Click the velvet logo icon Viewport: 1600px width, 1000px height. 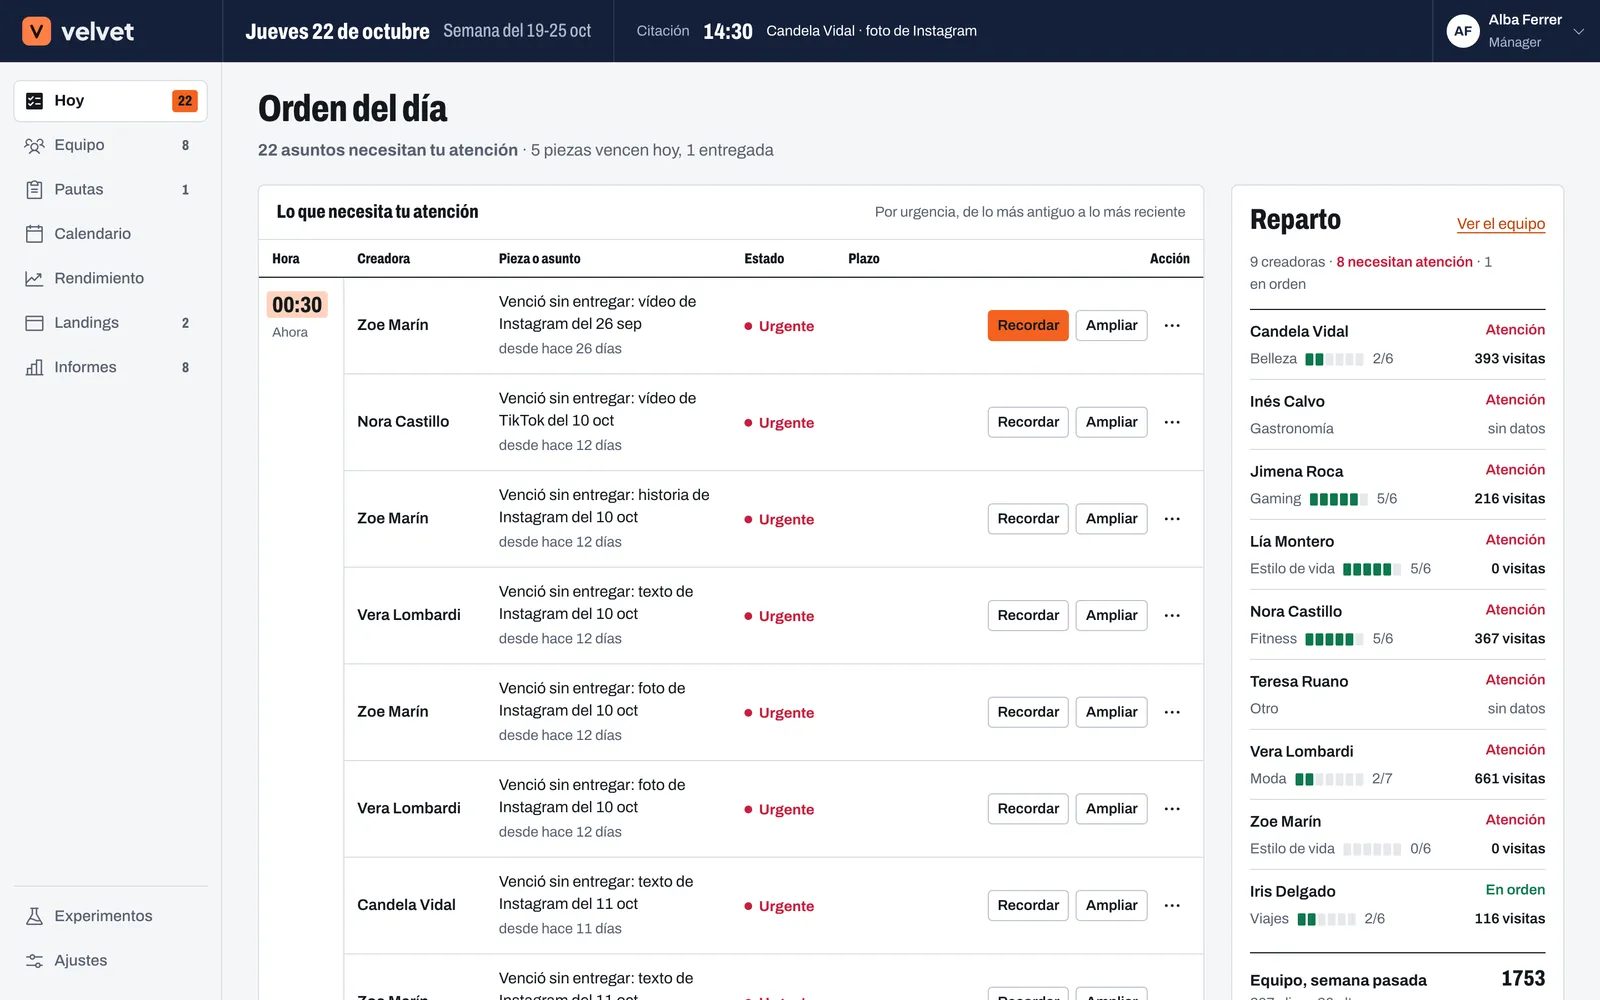click(37, 31)
